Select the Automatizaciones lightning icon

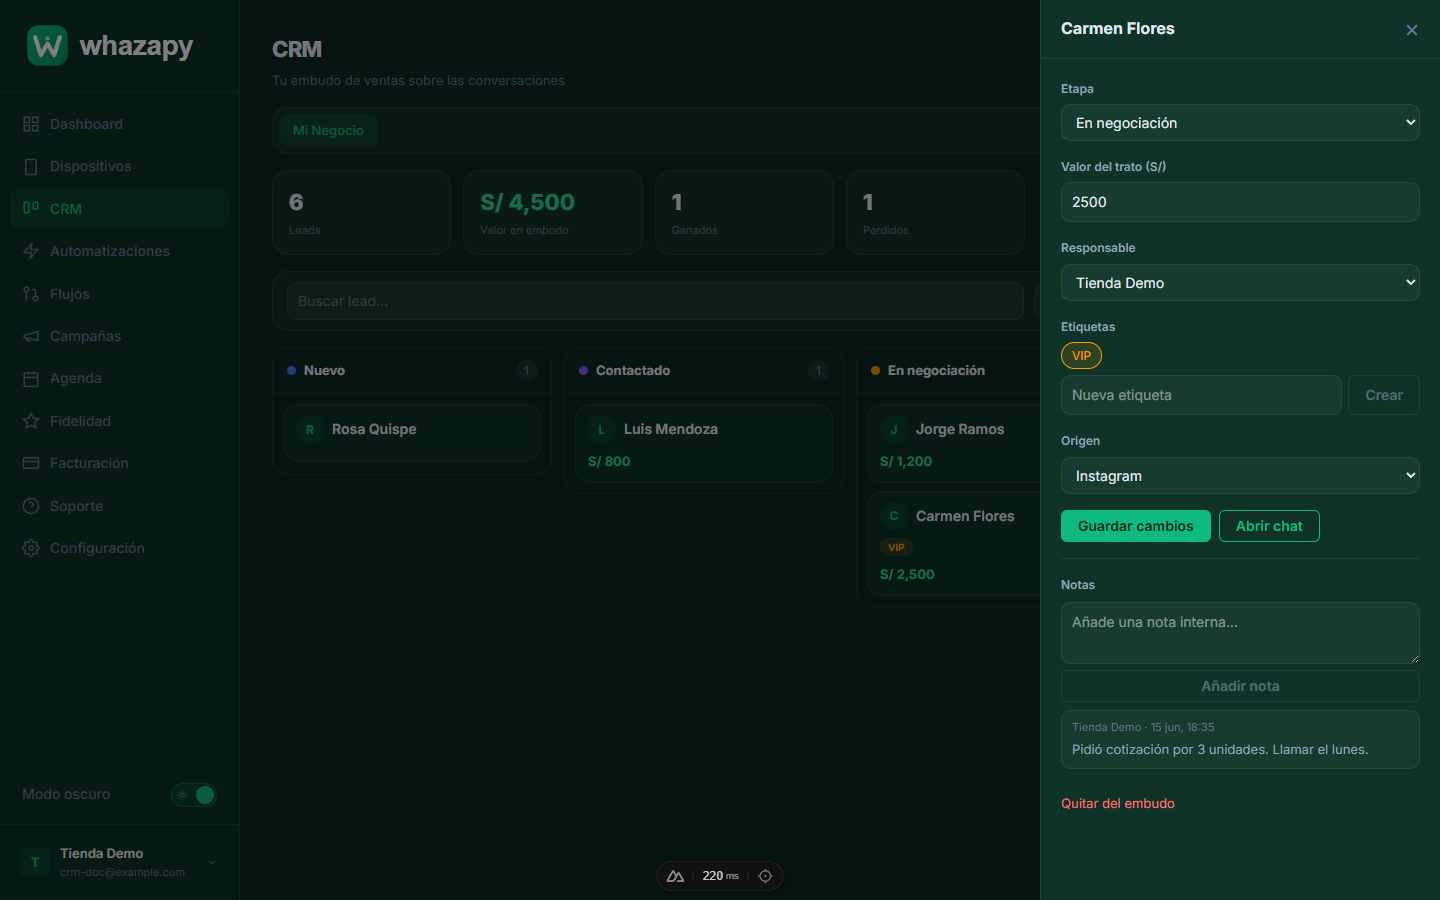(x=31, y=251)
